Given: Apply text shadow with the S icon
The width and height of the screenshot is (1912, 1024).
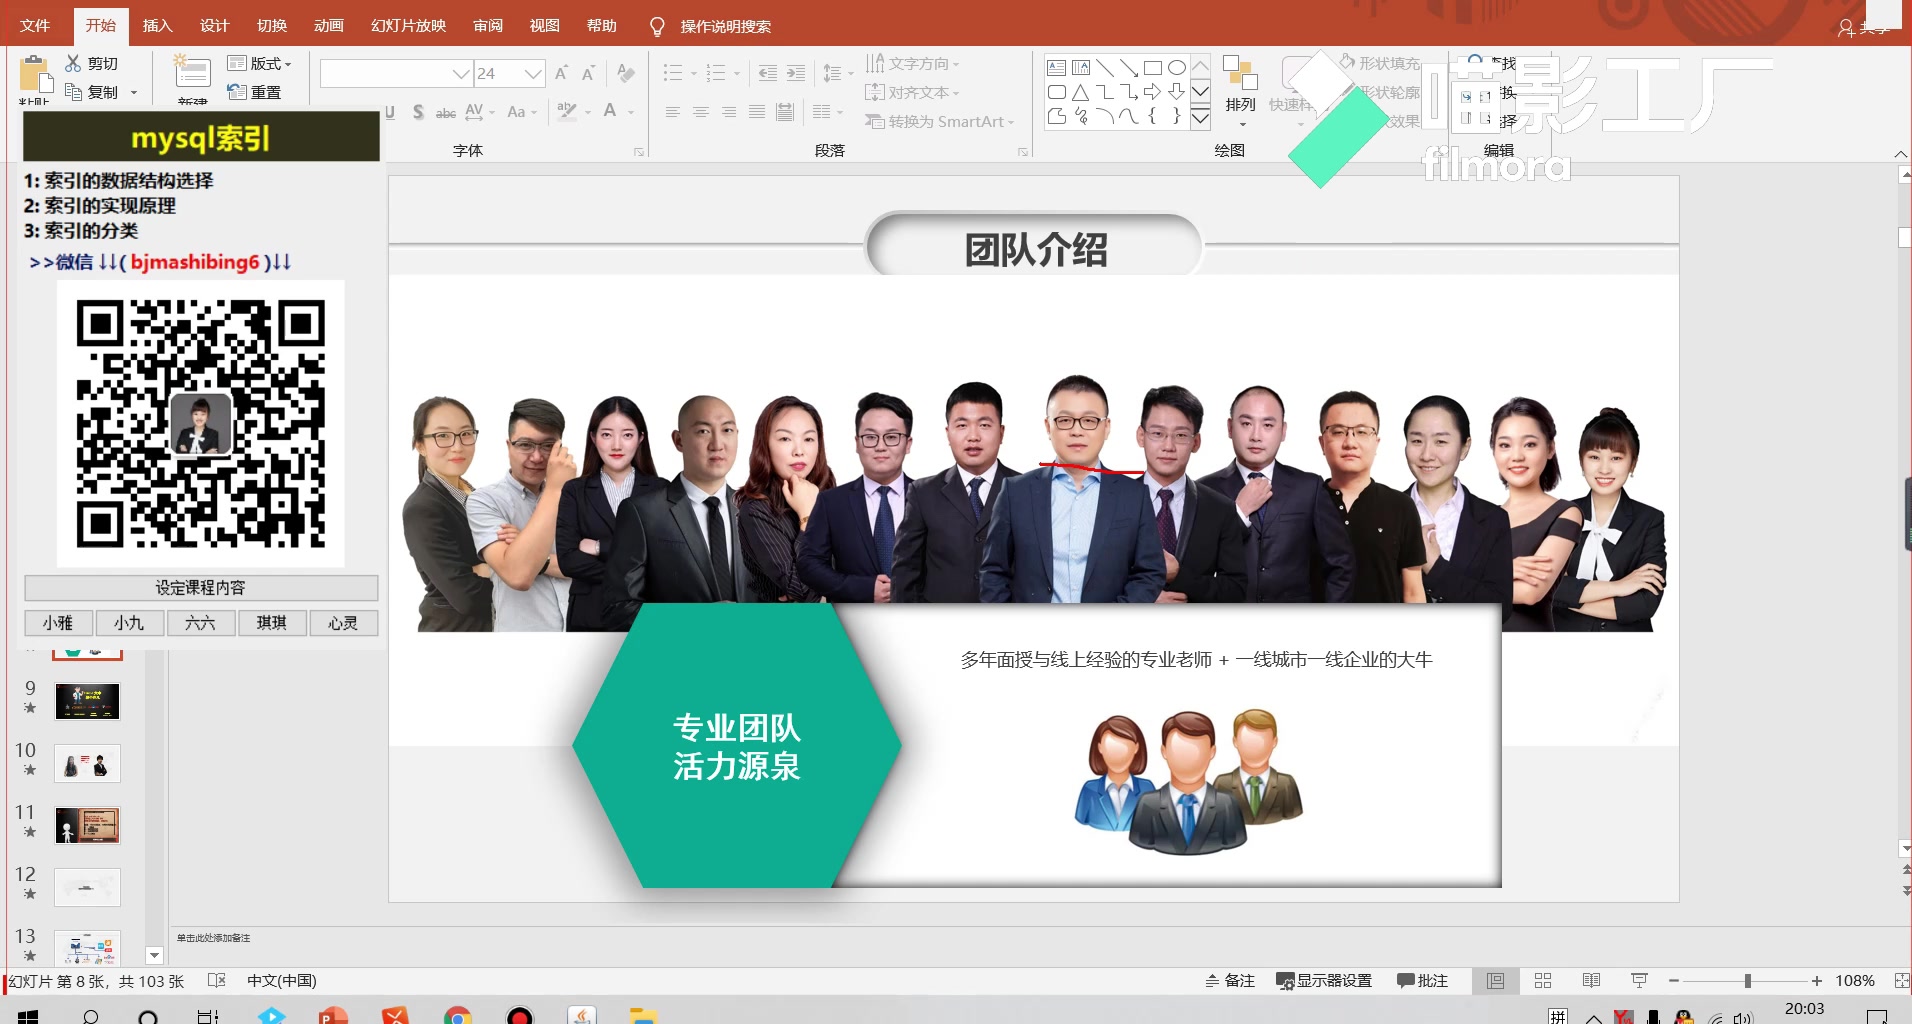Looking at the screenshot, I should 418,112.
